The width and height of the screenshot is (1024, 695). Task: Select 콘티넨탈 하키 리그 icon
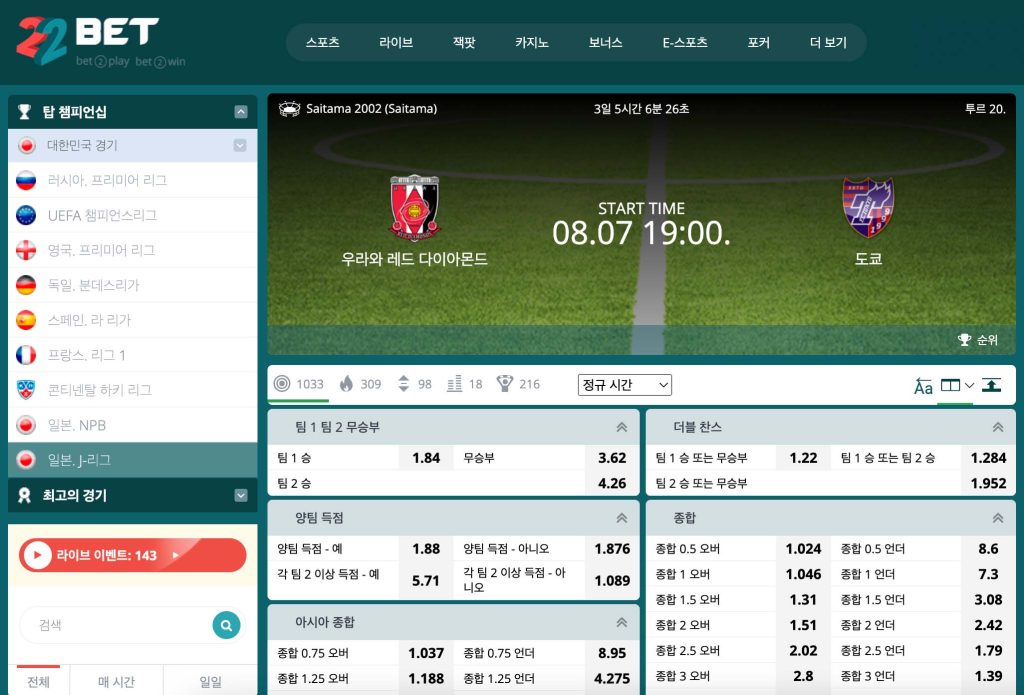click(x=26, y=390)
